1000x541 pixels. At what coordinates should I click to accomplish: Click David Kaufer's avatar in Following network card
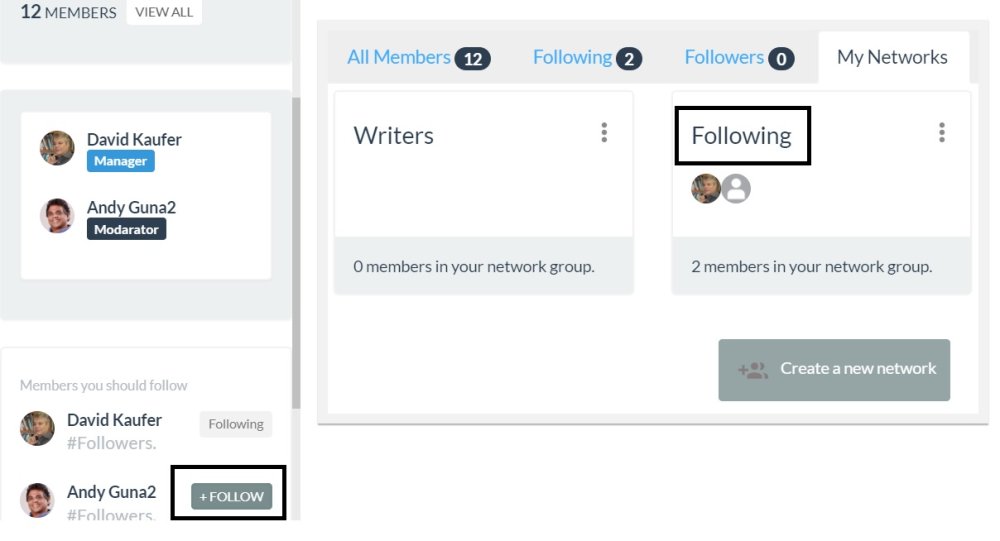click(705, 189)
